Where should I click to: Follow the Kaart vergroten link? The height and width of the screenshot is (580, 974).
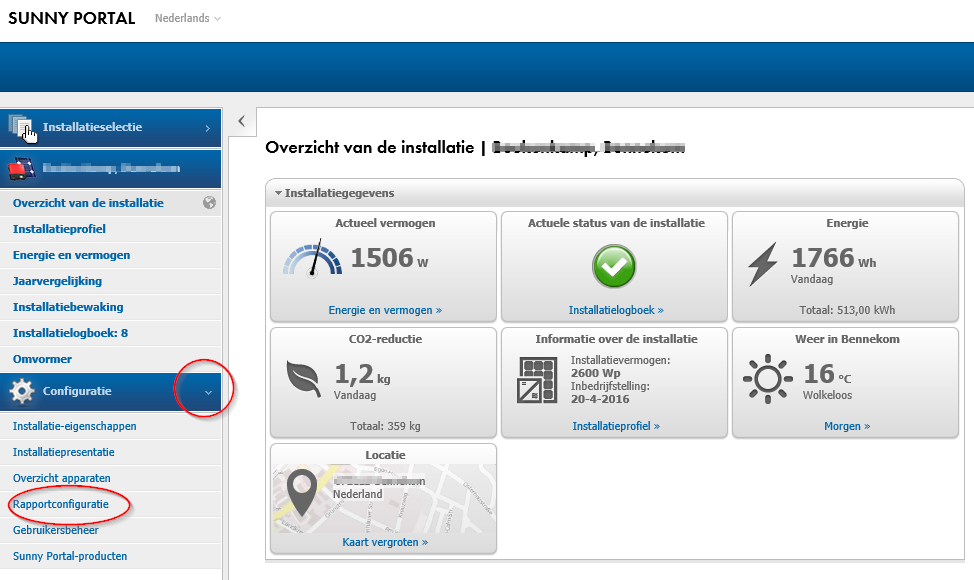pyautogui.click(x=383, y=541)
